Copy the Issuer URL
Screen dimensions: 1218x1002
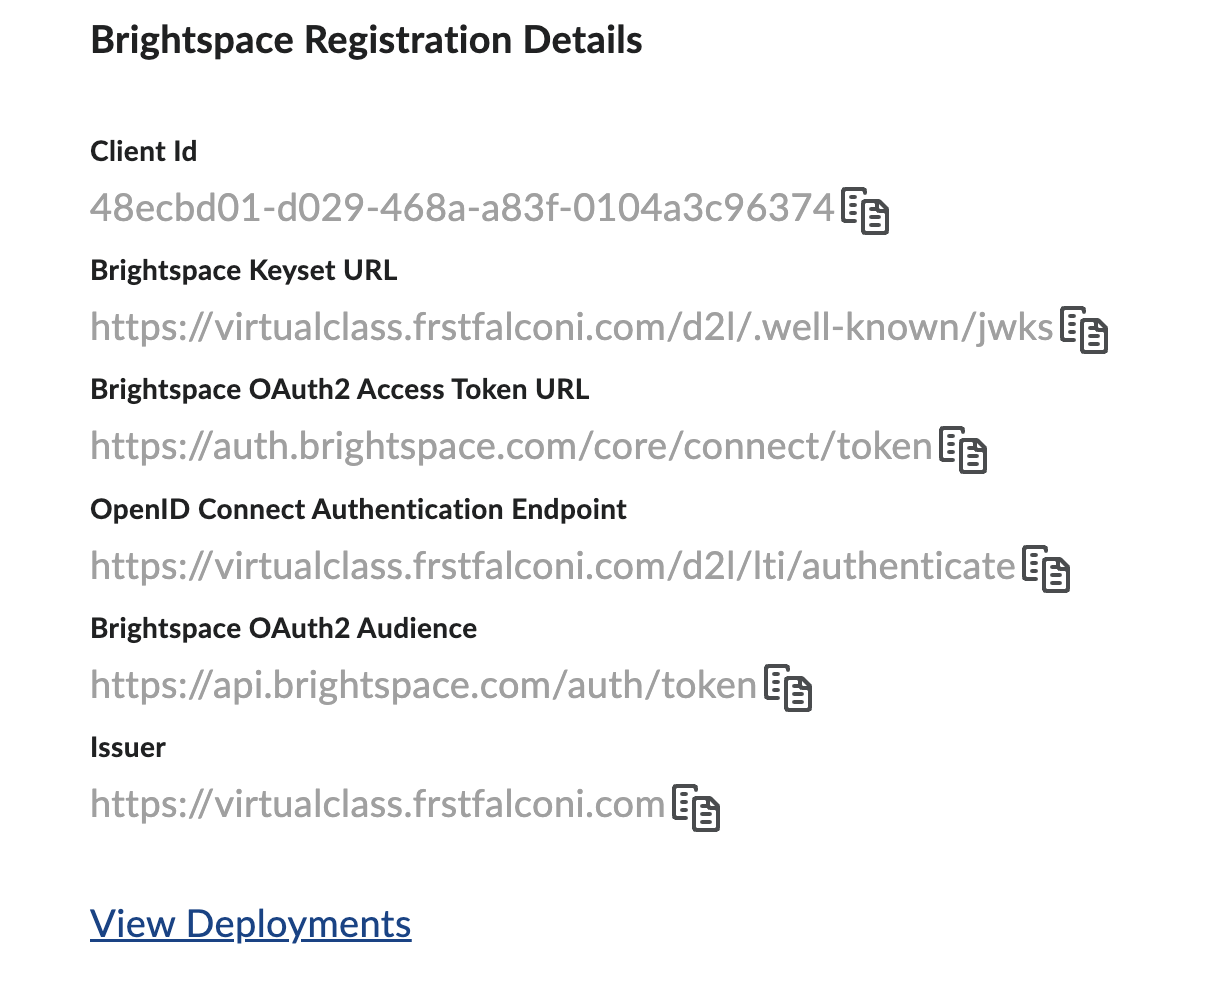tap(696, 807)
